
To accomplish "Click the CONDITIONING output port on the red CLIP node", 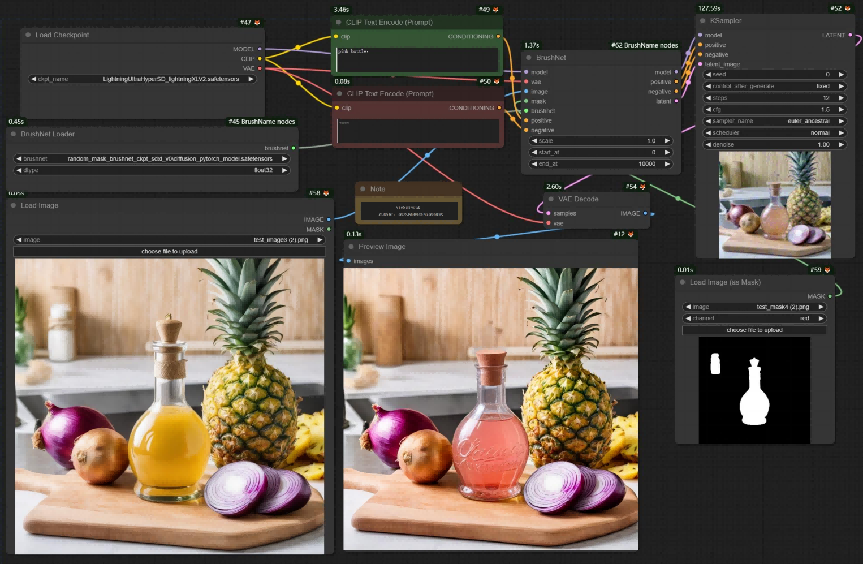I will [x=500, y=108].
